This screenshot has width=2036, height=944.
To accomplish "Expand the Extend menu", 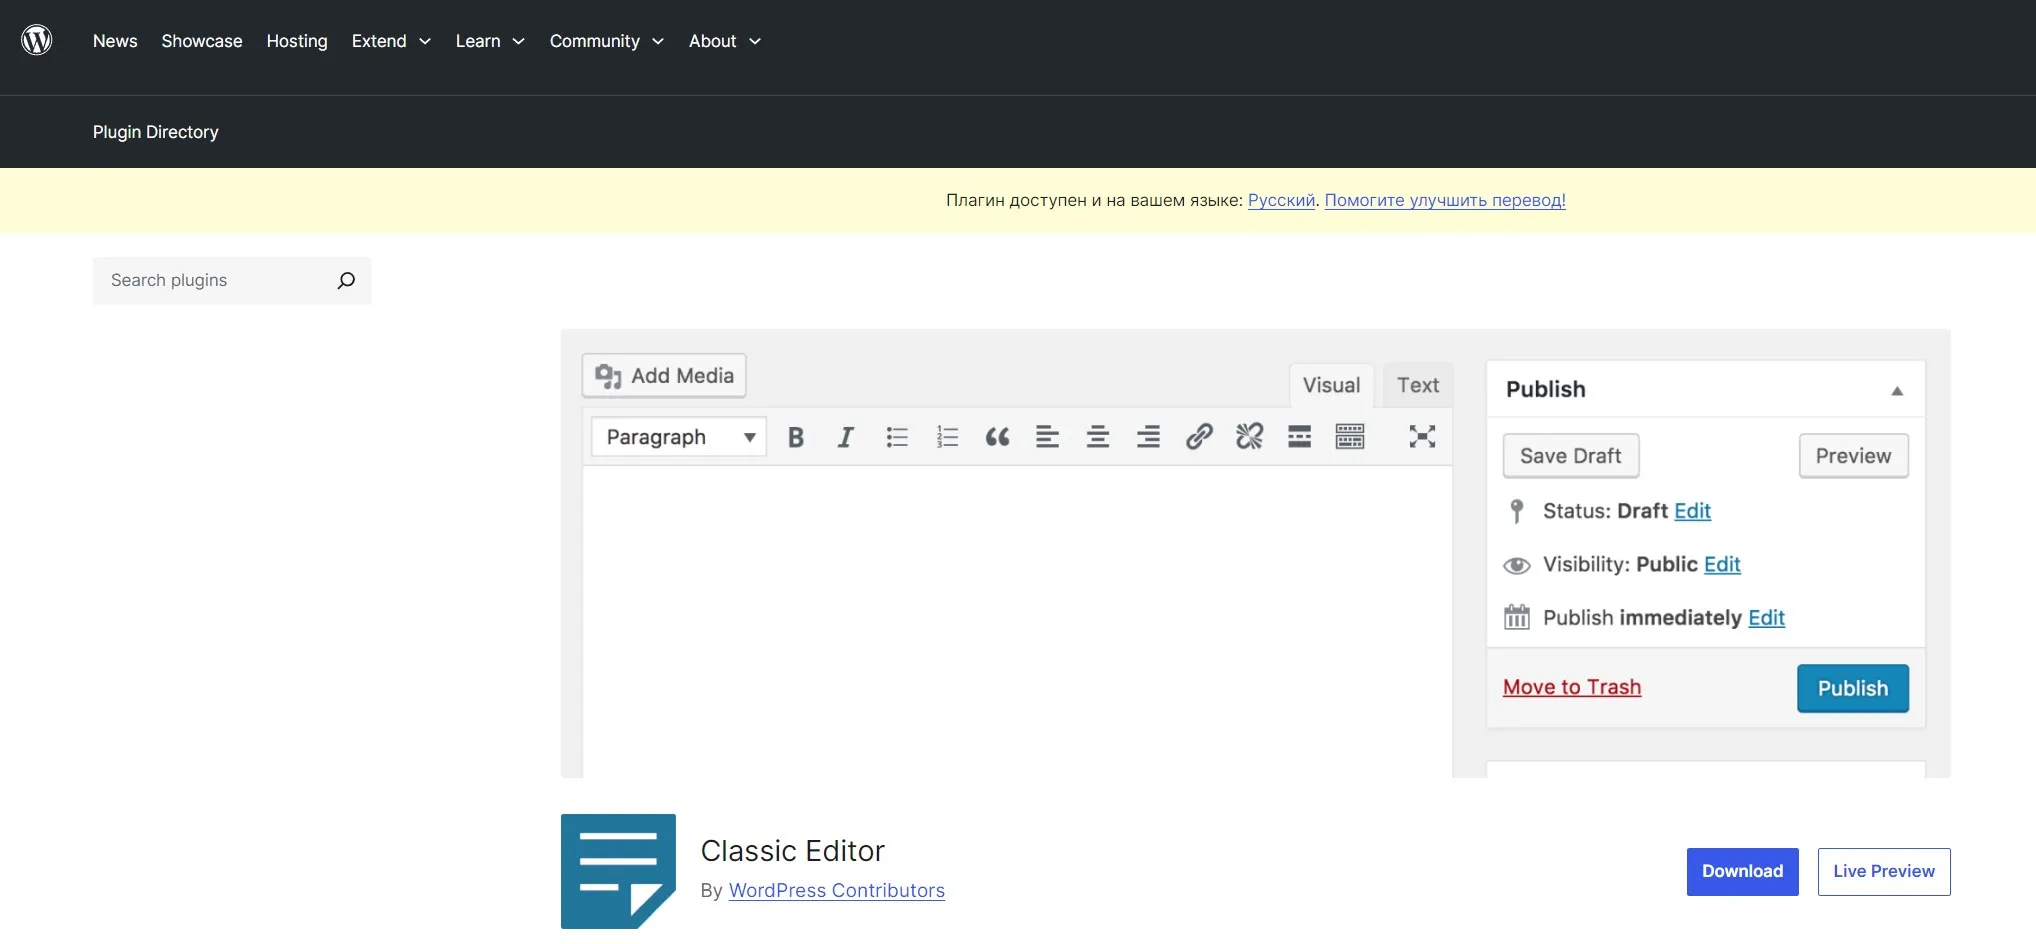I will 391,41.
